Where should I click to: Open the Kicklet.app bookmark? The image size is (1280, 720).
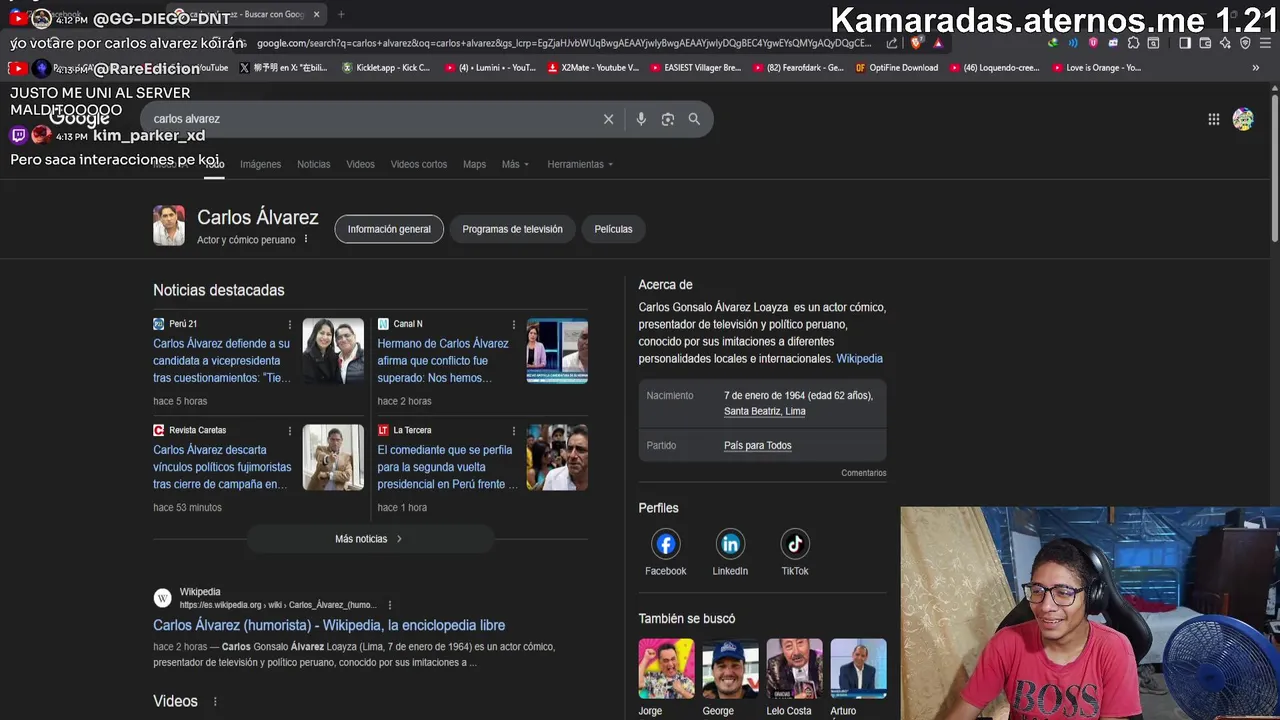(386, 68)
